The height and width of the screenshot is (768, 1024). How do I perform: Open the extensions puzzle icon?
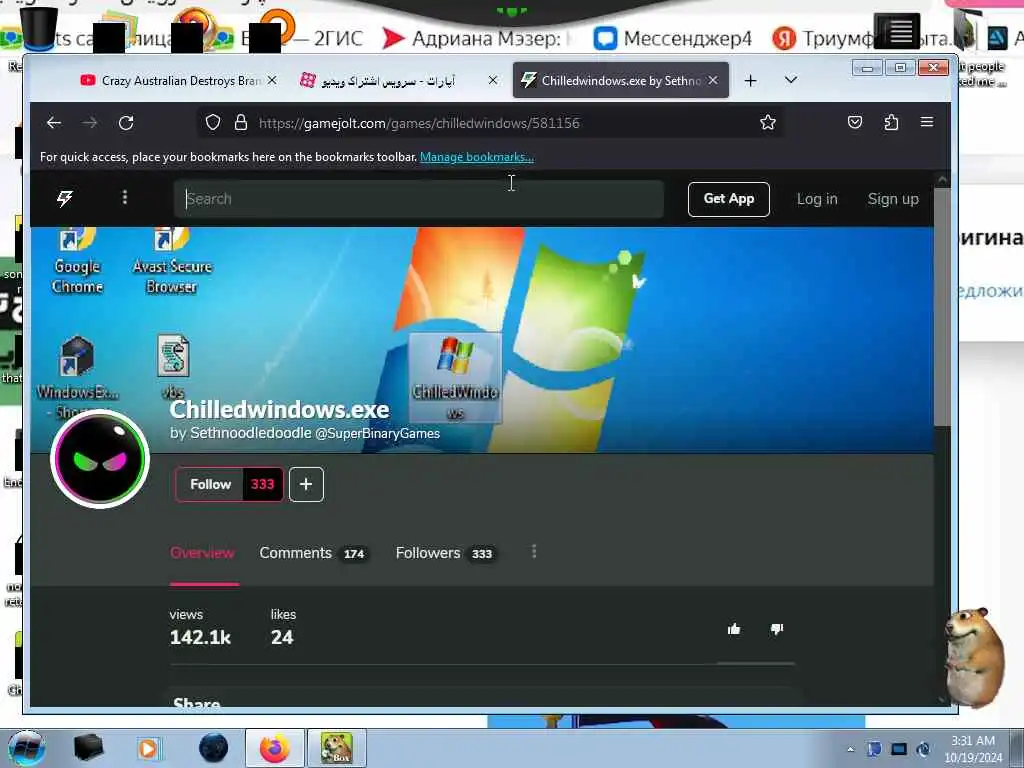pyautogui.click(x=891, y=122)
